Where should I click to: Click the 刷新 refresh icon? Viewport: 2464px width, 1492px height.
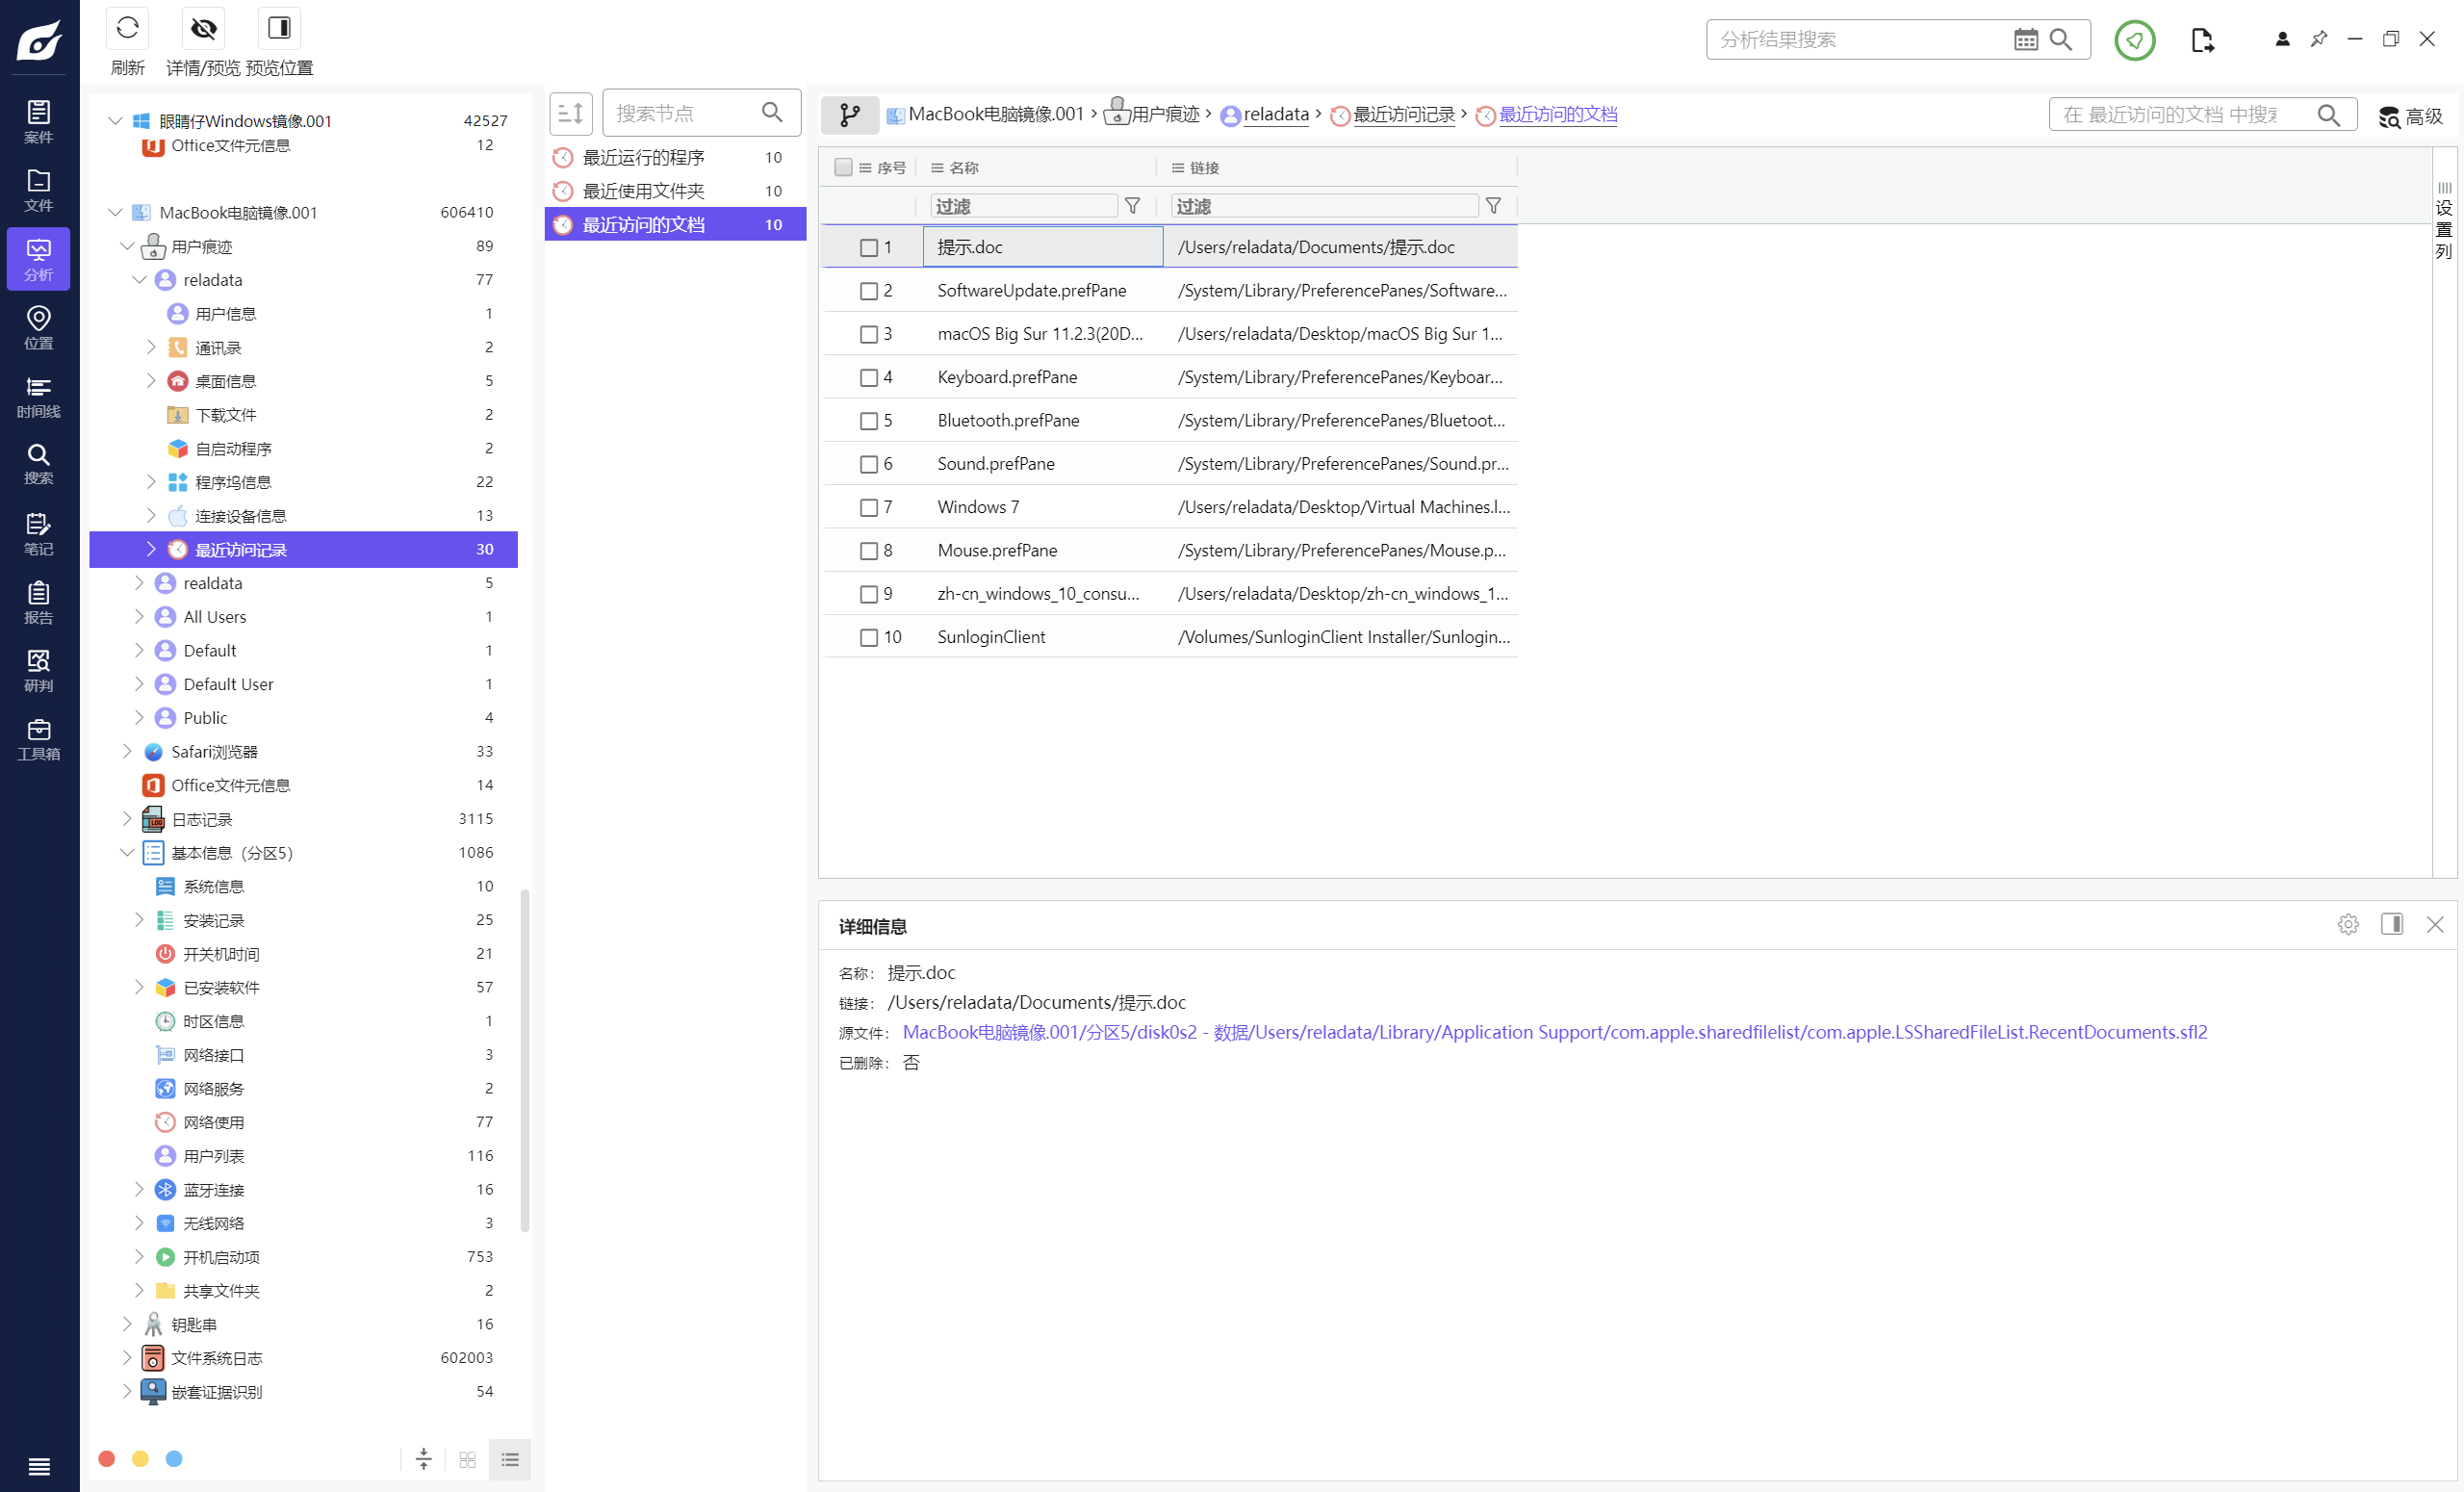pyautogui.click(x=127, y=28)
